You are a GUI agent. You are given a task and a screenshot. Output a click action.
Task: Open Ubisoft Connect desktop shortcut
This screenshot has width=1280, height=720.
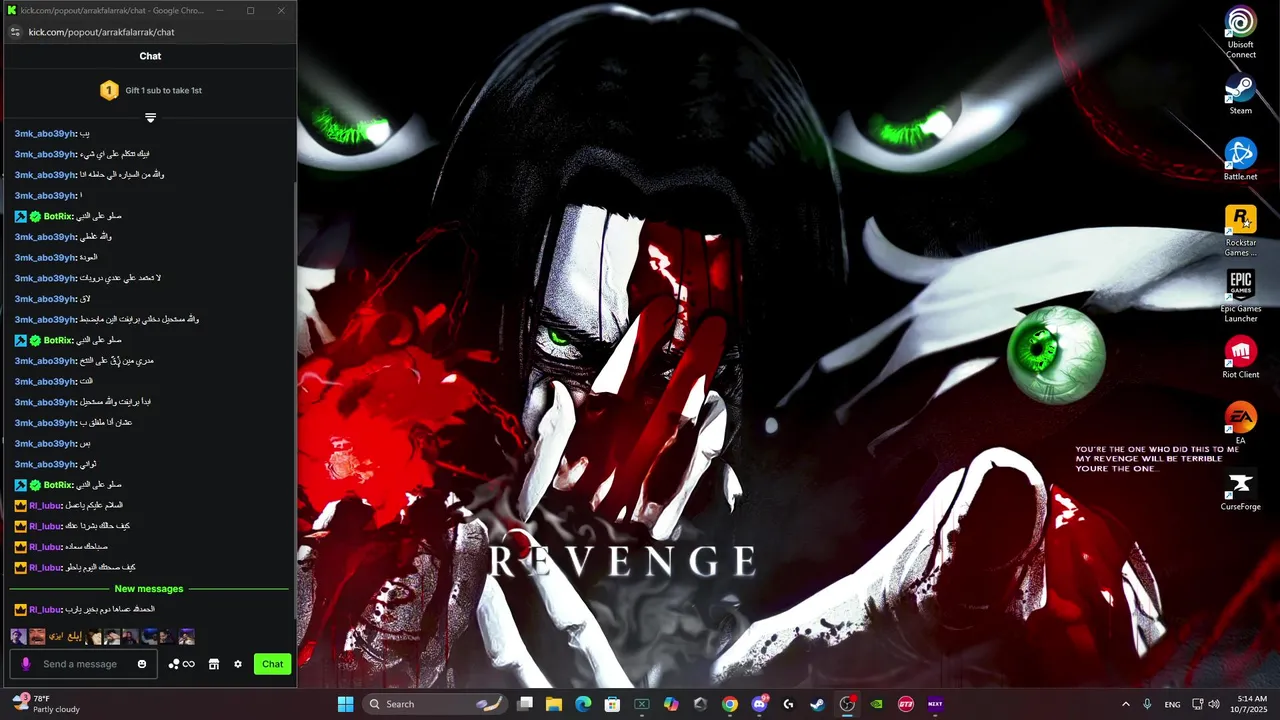pyautogui.click(x=1241, y=32)
